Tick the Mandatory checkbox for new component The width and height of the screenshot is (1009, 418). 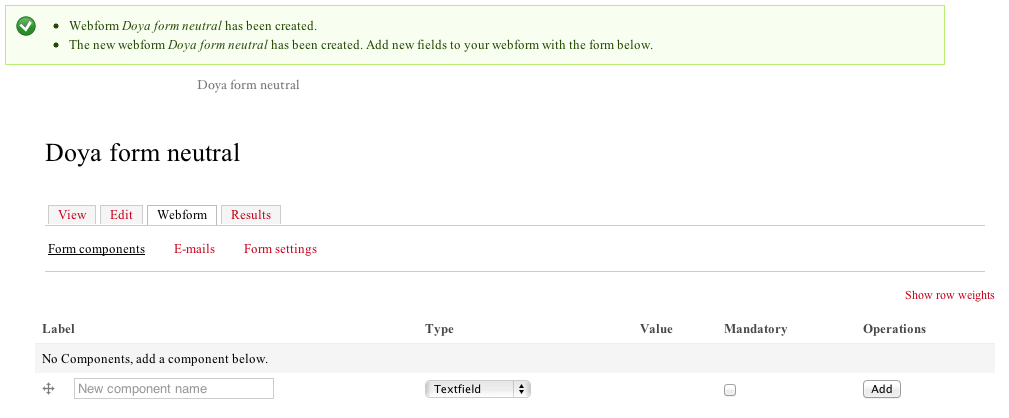[x=730, y=390]
